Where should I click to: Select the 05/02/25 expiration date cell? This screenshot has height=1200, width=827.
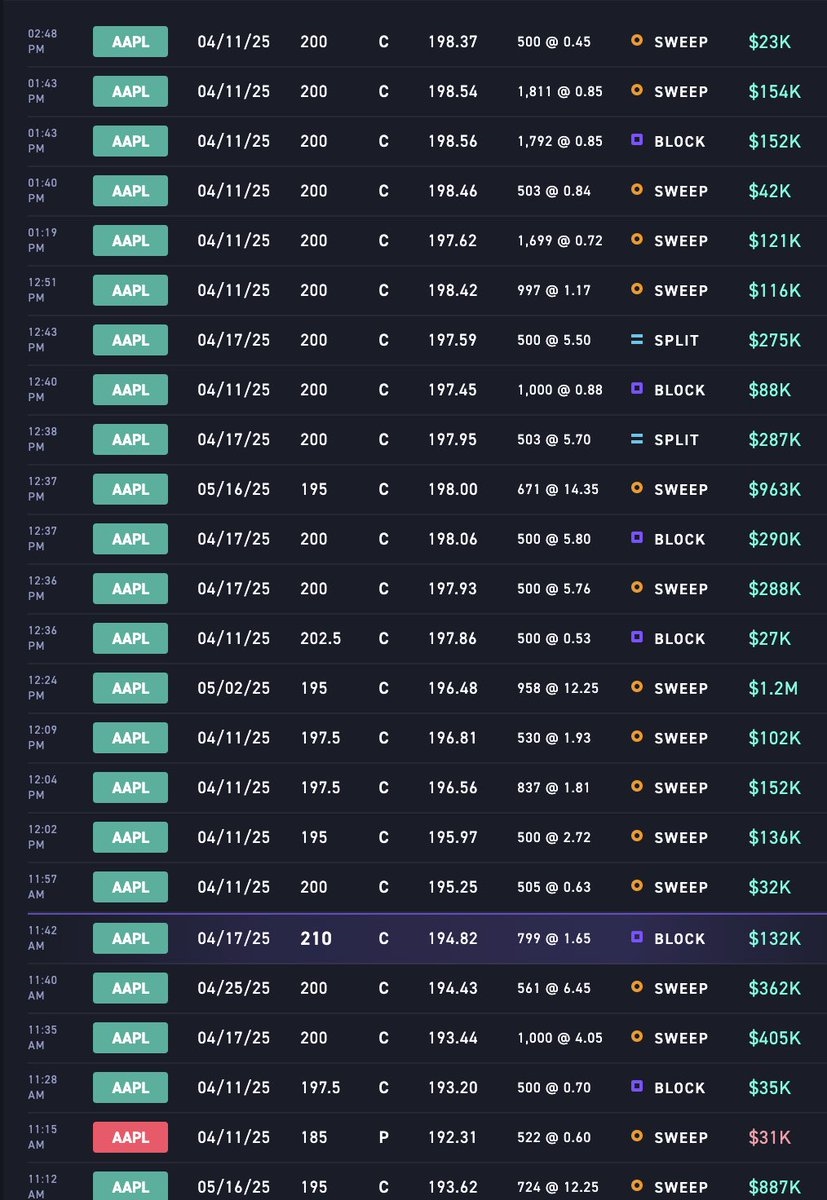click(234, 689)
